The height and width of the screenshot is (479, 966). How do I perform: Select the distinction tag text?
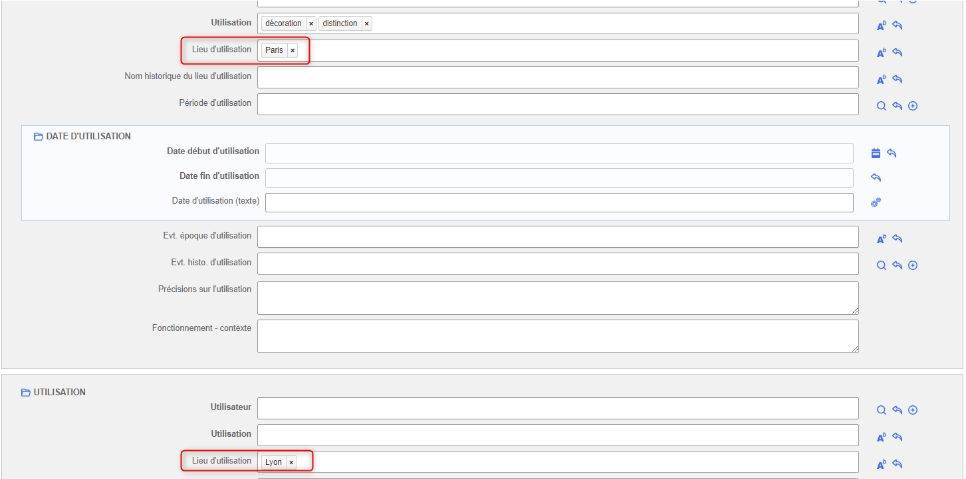click(340, 23)
